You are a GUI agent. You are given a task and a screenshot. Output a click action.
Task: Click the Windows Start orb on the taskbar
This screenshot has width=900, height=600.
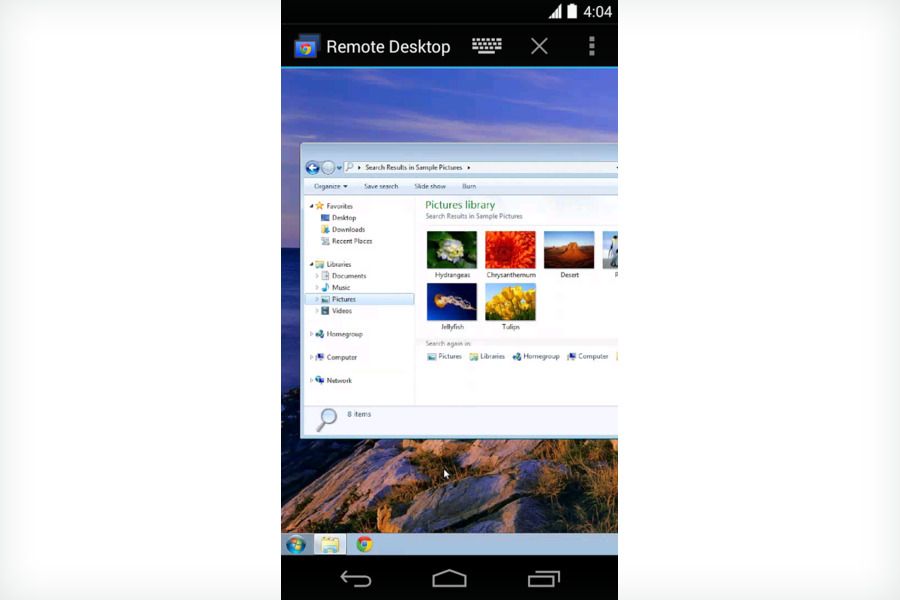point(295,546)
